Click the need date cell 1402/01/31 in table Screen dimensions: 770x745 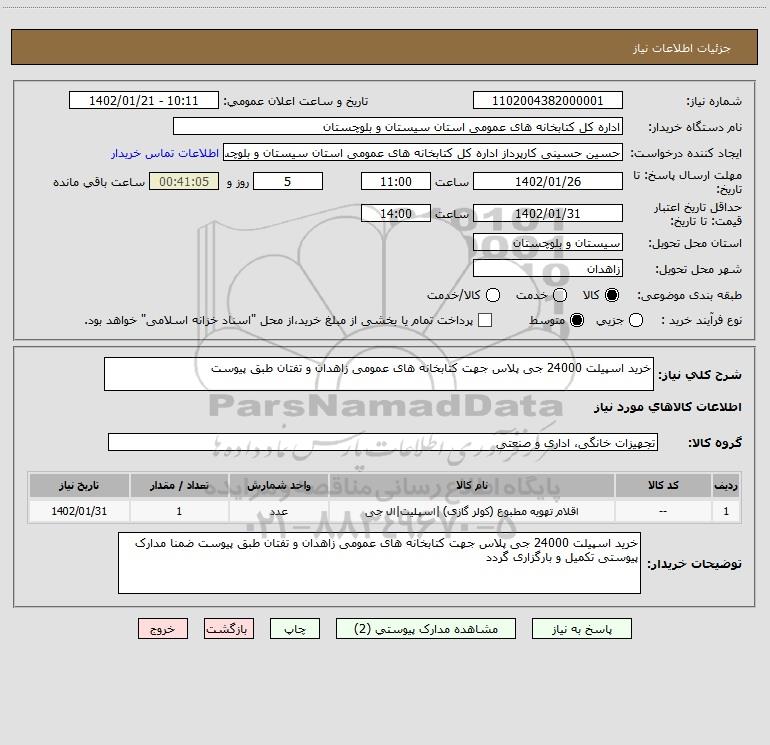(79, 511)
